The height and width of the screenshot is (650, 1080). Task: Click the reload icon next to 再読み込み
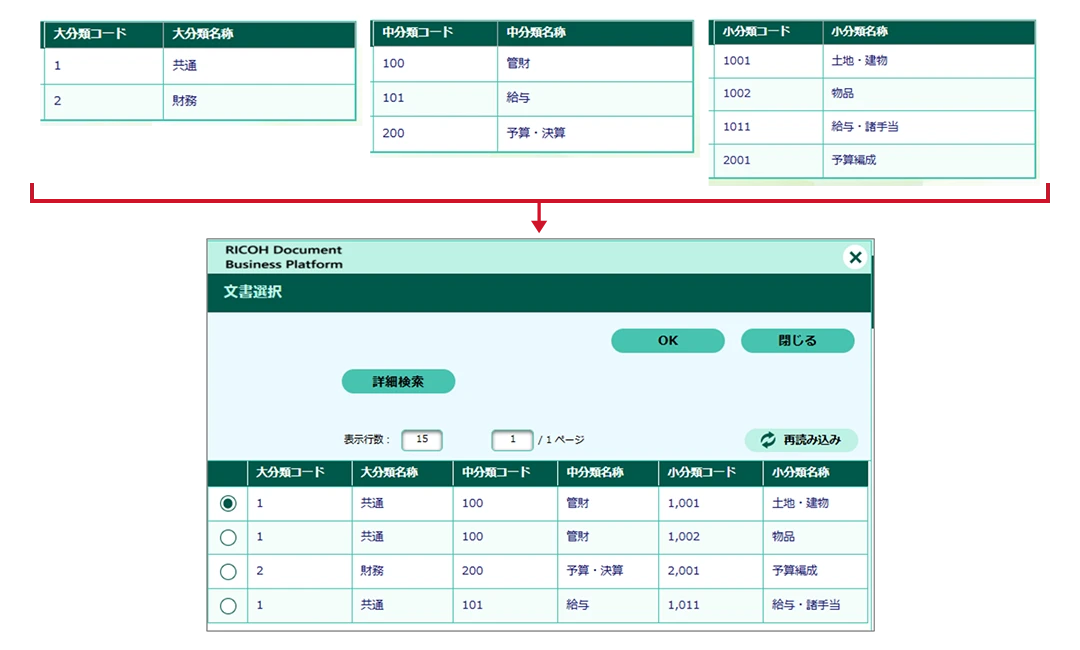(768, 440)
